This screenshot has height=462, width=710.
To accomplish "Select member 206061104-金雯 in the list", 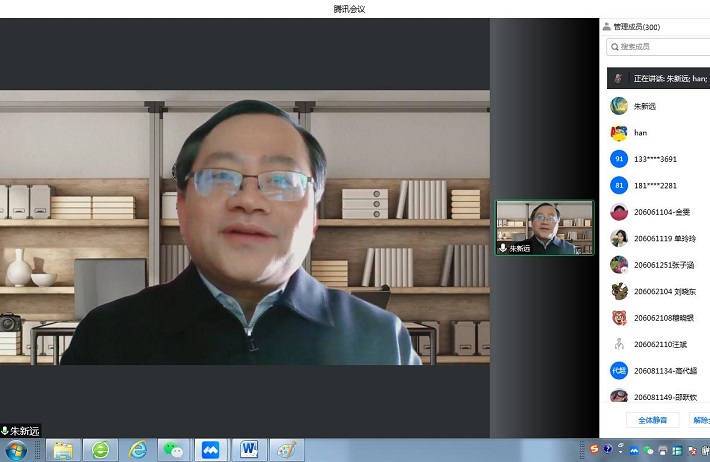I will click(661, 211).
